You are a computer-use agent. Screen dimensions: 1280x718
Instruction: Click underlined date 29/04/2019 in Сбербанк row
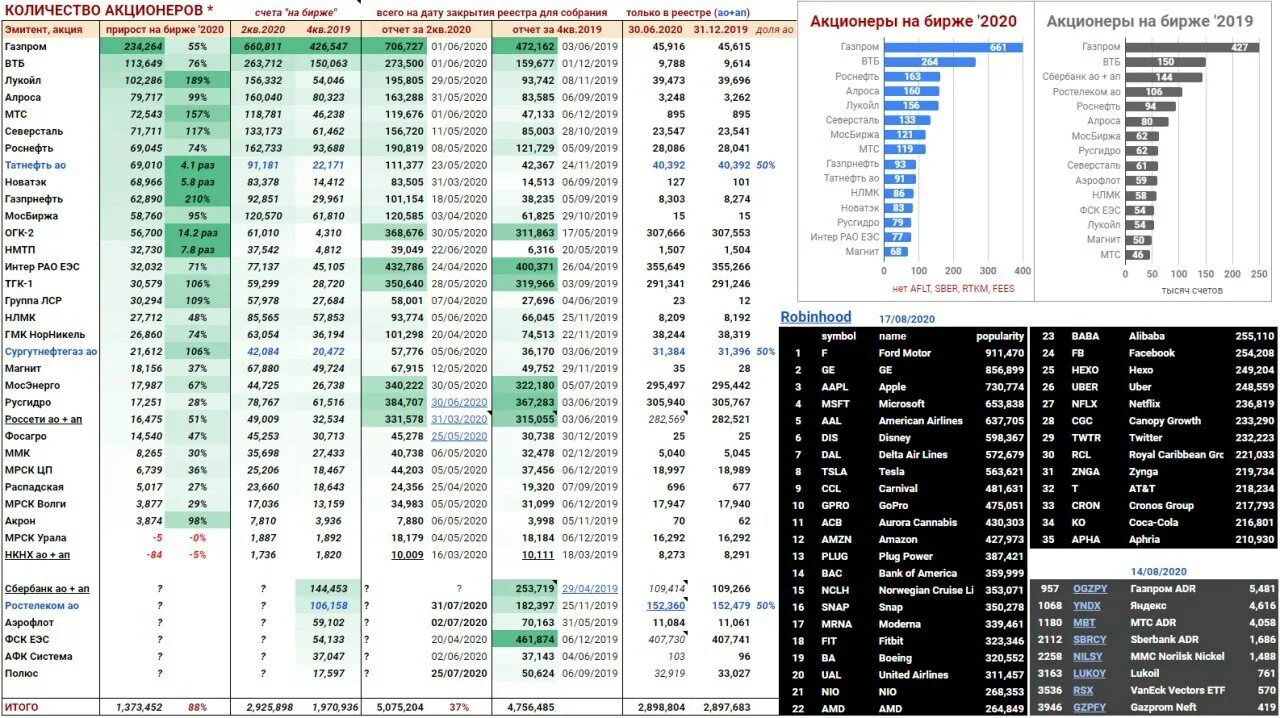point(590,589)
